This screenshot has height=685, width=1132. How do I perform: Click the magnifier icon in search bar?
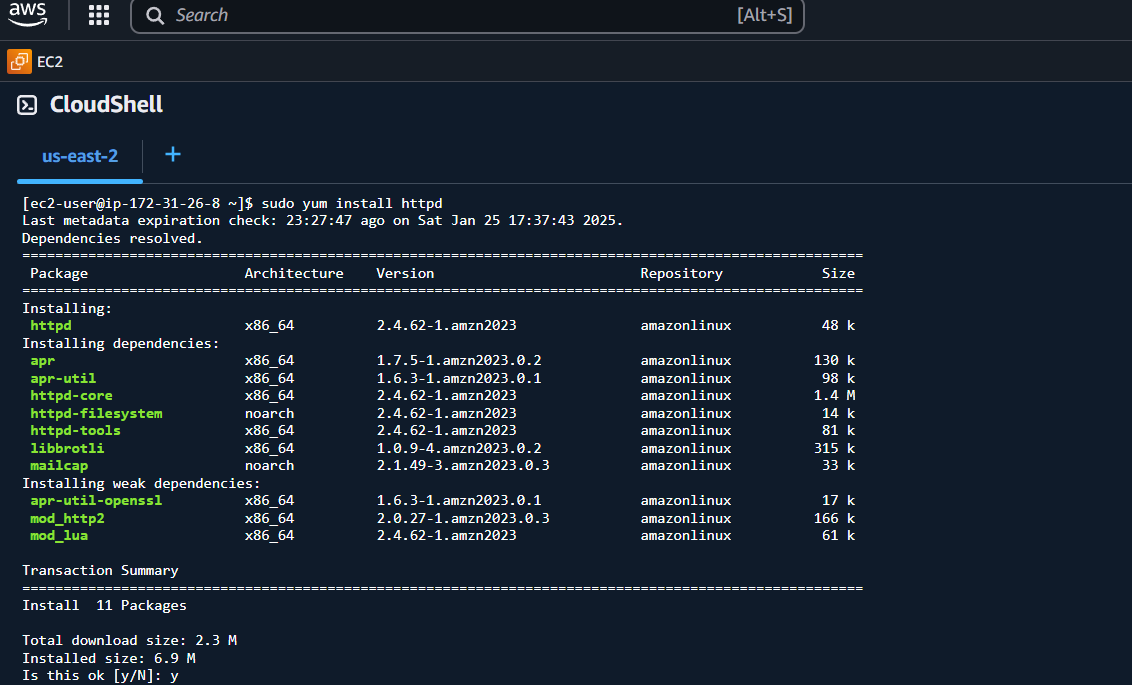coord(154,15)
